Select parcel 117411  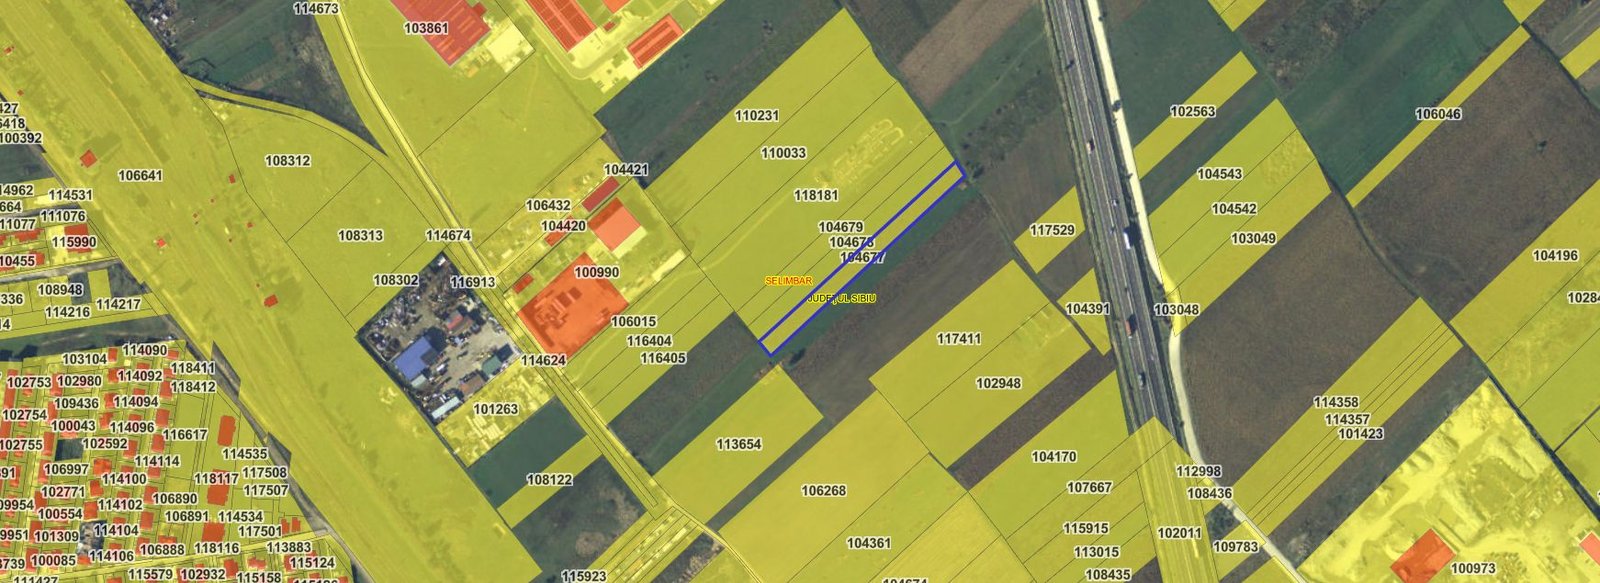pyautogui.click(x=958, y=339)
